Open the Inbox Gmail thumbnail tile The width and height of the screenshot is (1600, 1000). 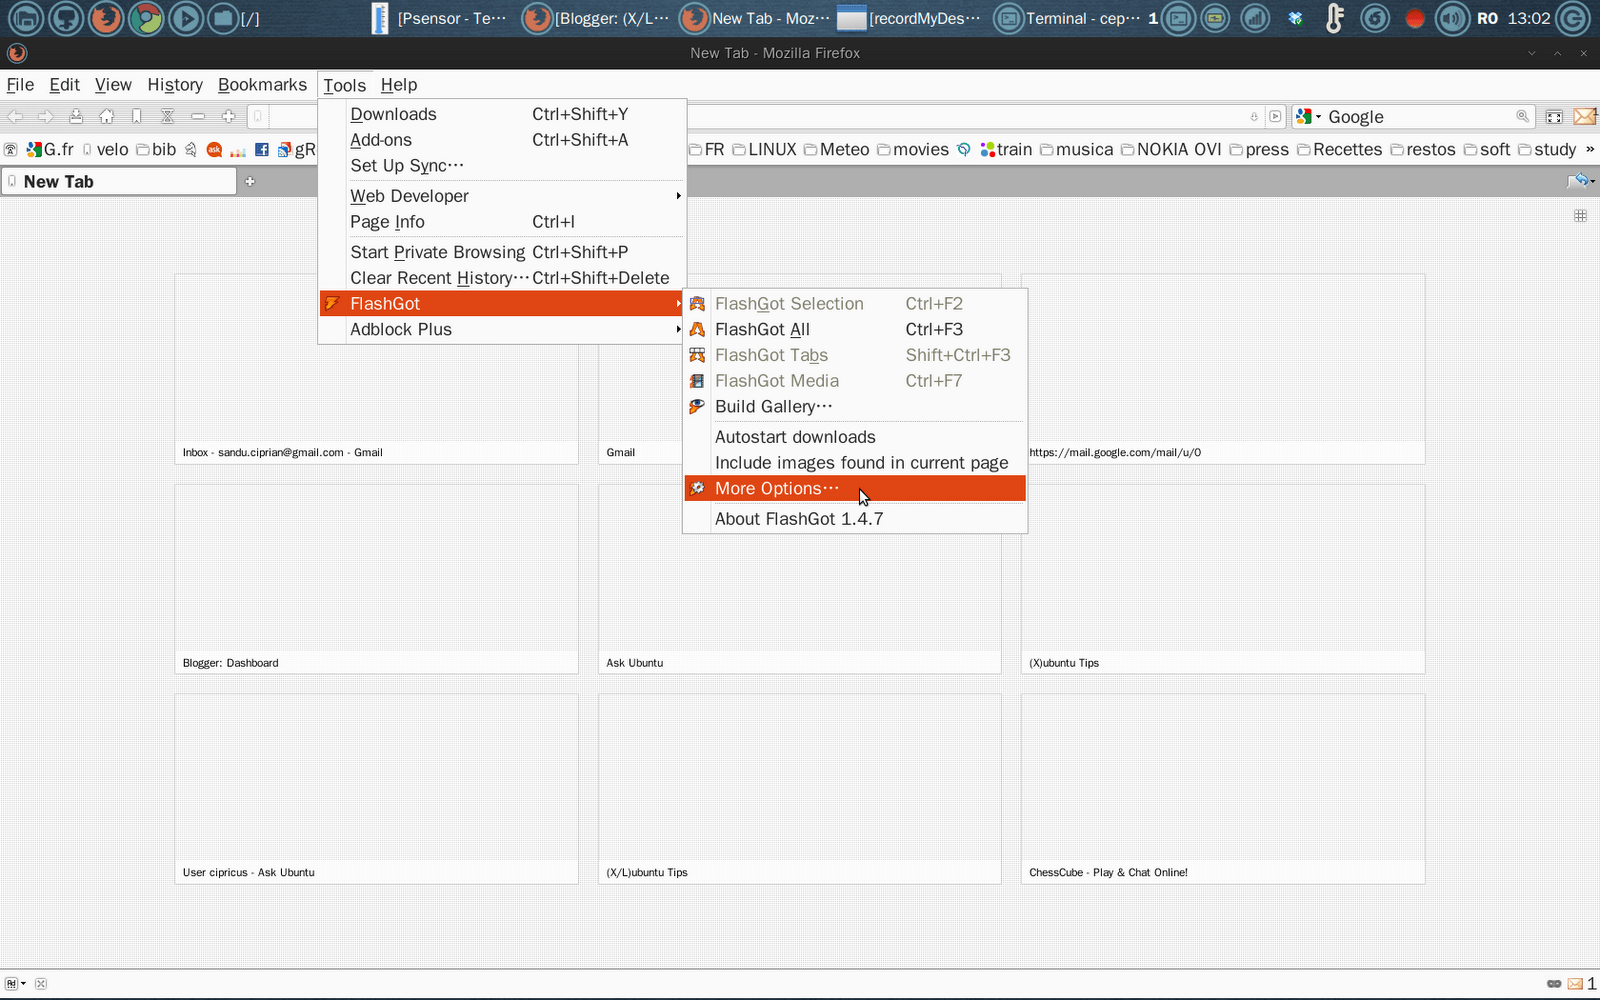pos(377,369)
